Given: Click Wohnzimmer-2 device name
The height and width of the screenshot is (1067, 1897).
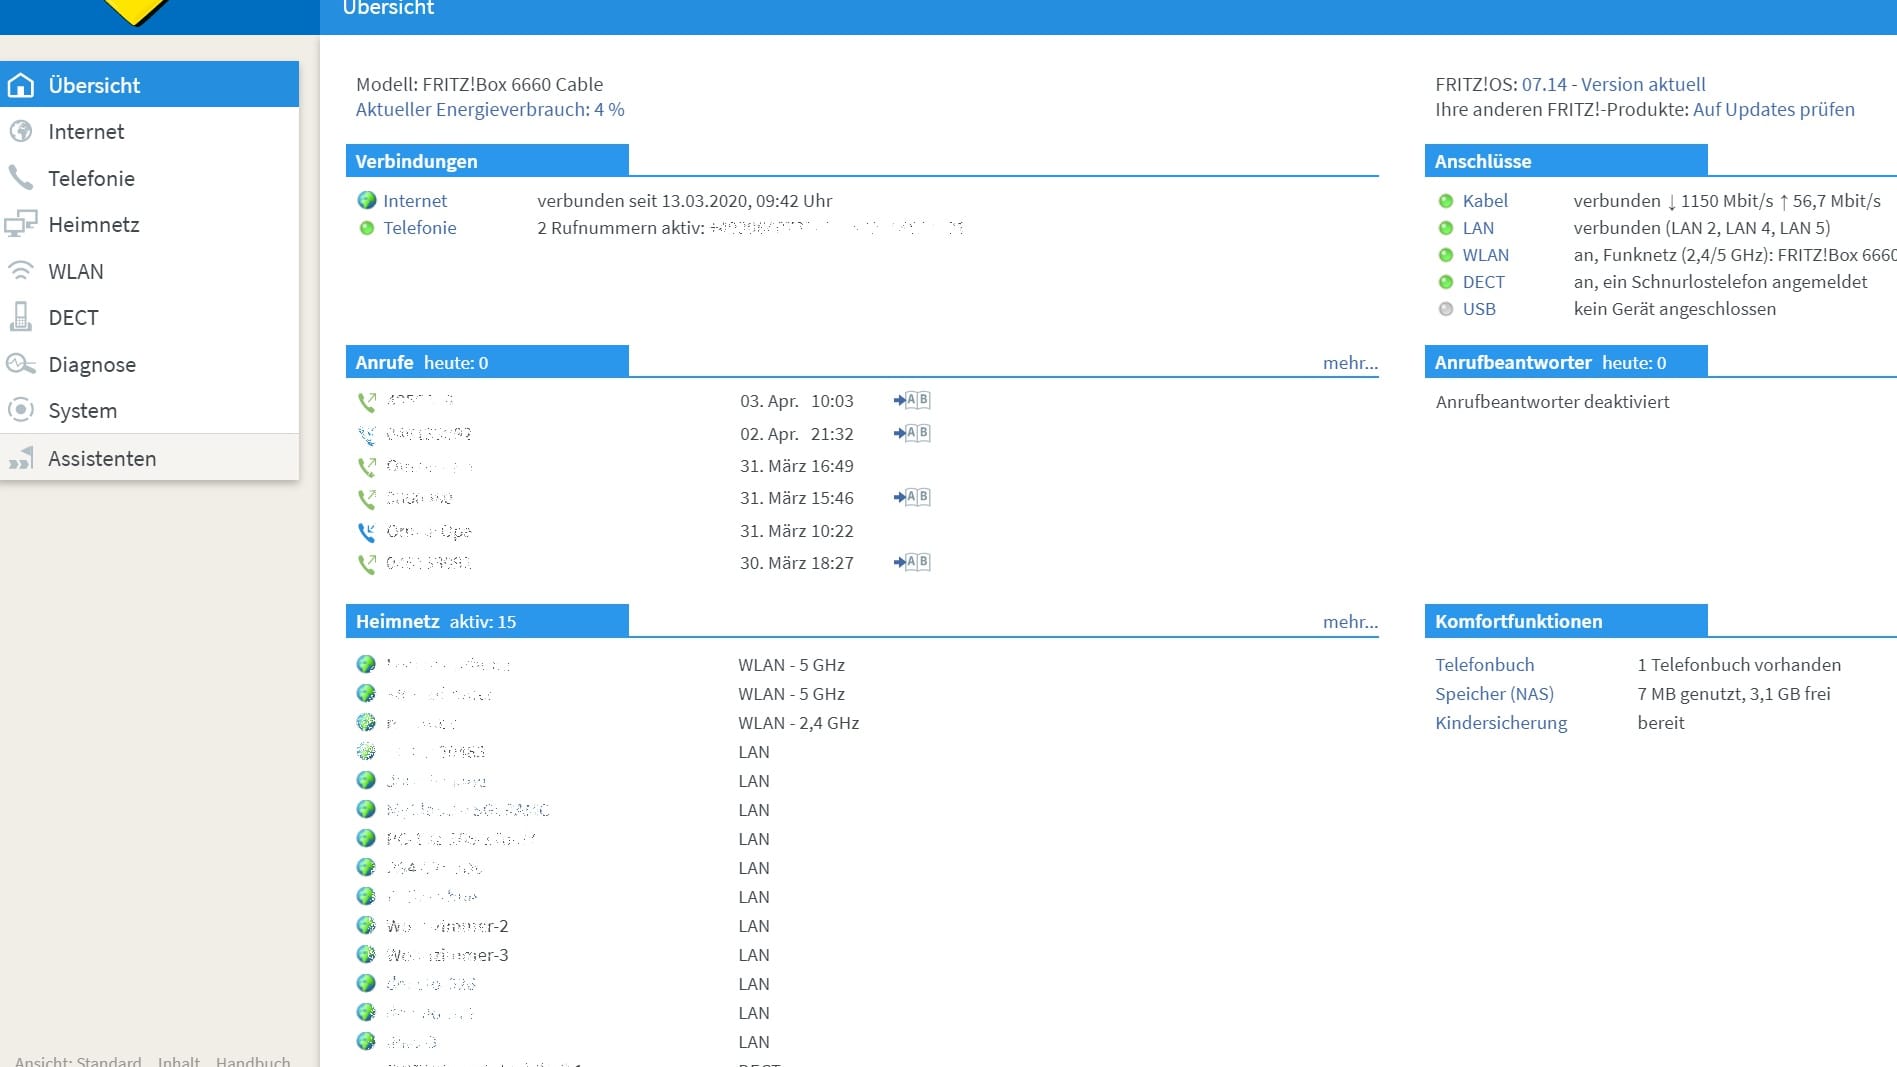Looking at the screenshot, I should (447, 926).
